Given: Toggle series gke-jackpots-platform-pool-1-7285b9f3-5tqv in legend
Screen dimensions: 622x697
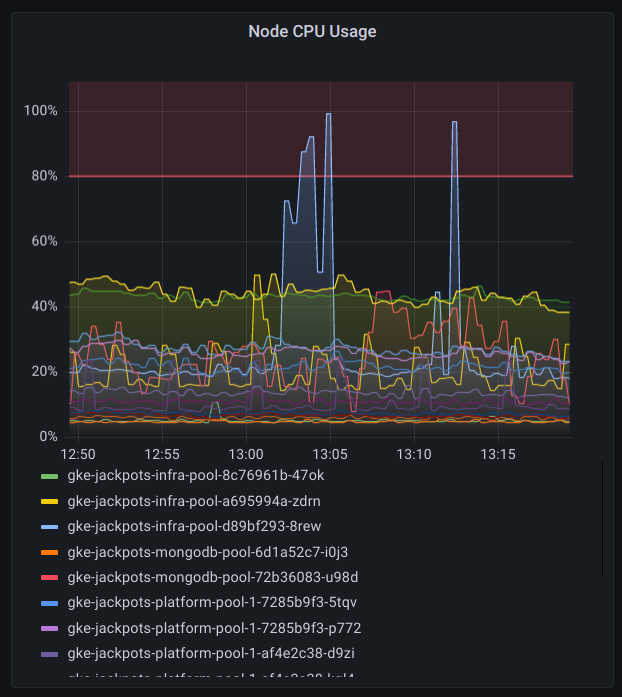Looking at the screenshot, I should 212,603.
